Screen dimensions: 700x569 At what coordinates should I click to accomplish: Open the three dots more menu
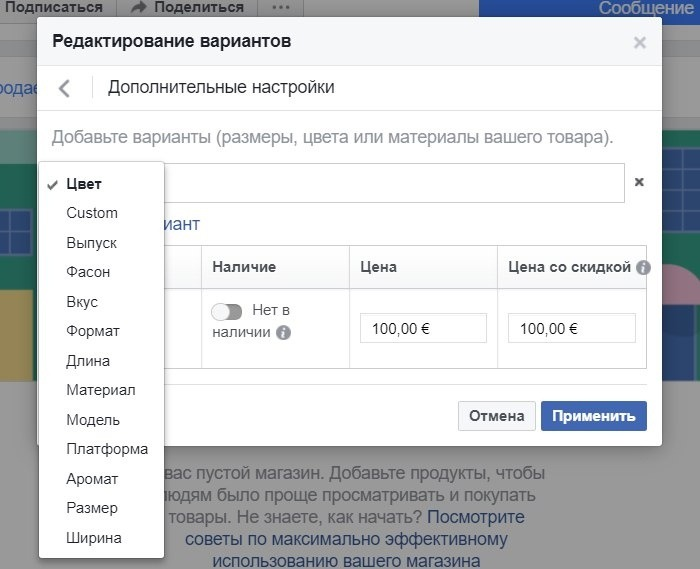coord(281,8)
